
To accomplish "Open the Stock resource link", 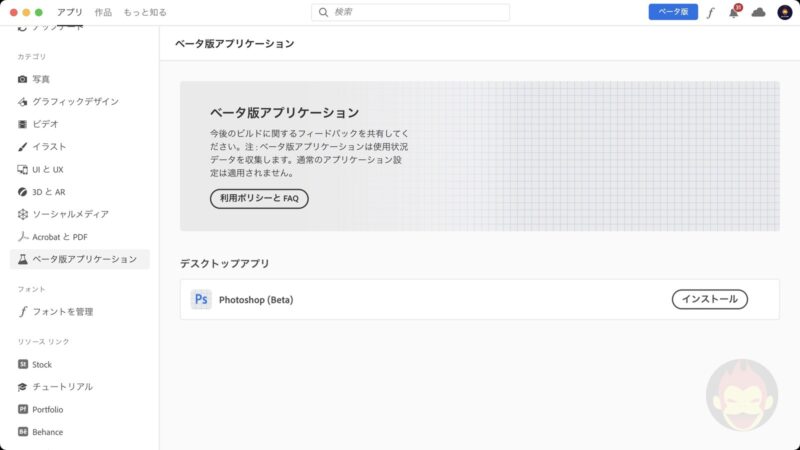I will click(x=42, y=364).
